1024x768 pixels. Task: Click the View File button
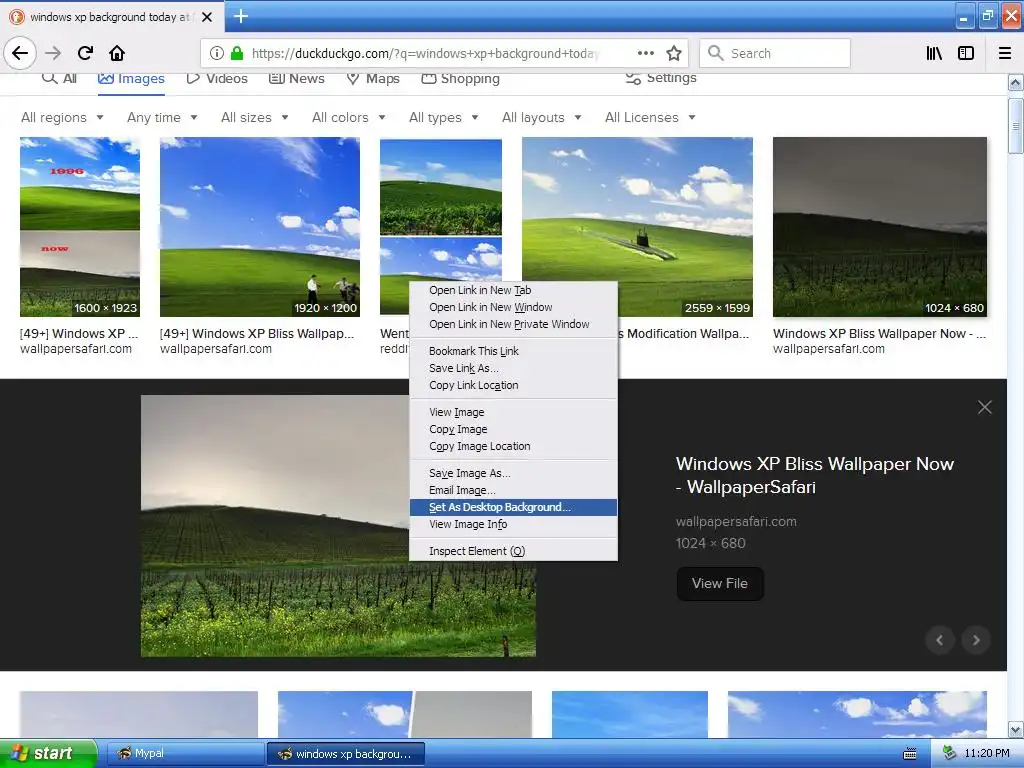coord(720,583)
